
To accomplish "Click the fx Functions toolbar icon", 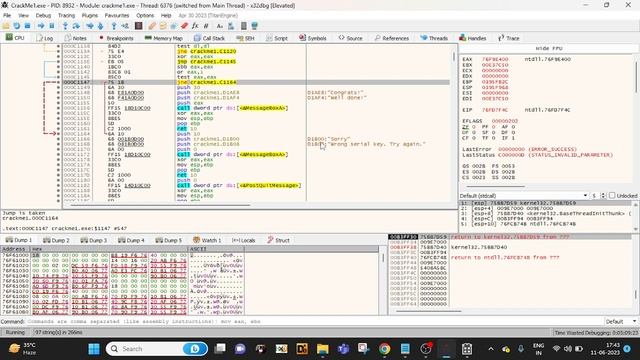I will (195, 26).
